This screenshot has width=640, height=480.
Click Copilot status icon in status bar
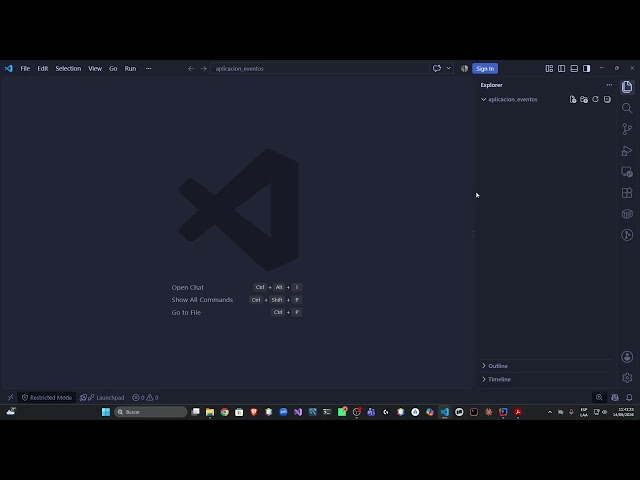tap(615, 398)
